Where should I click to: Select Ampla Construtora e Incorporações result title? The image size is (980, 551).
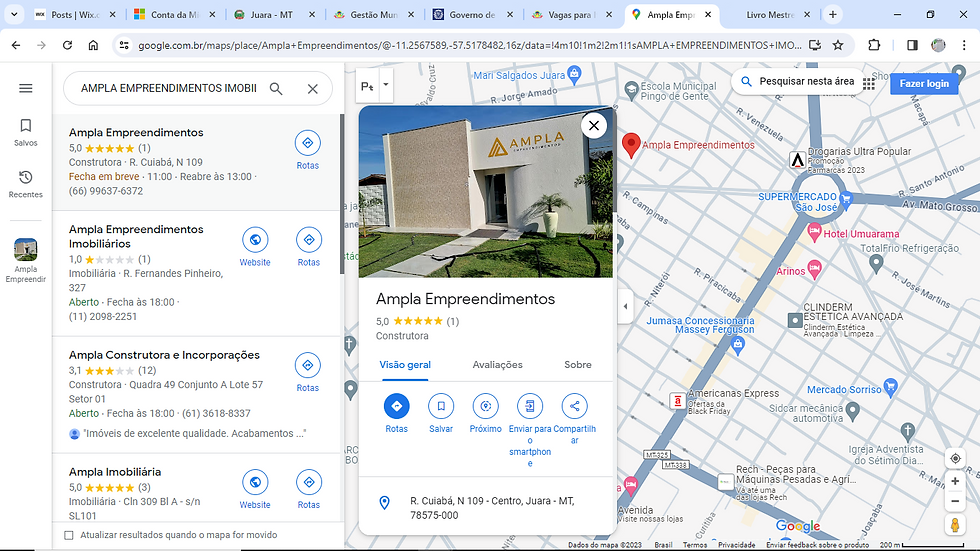[164, 355]
